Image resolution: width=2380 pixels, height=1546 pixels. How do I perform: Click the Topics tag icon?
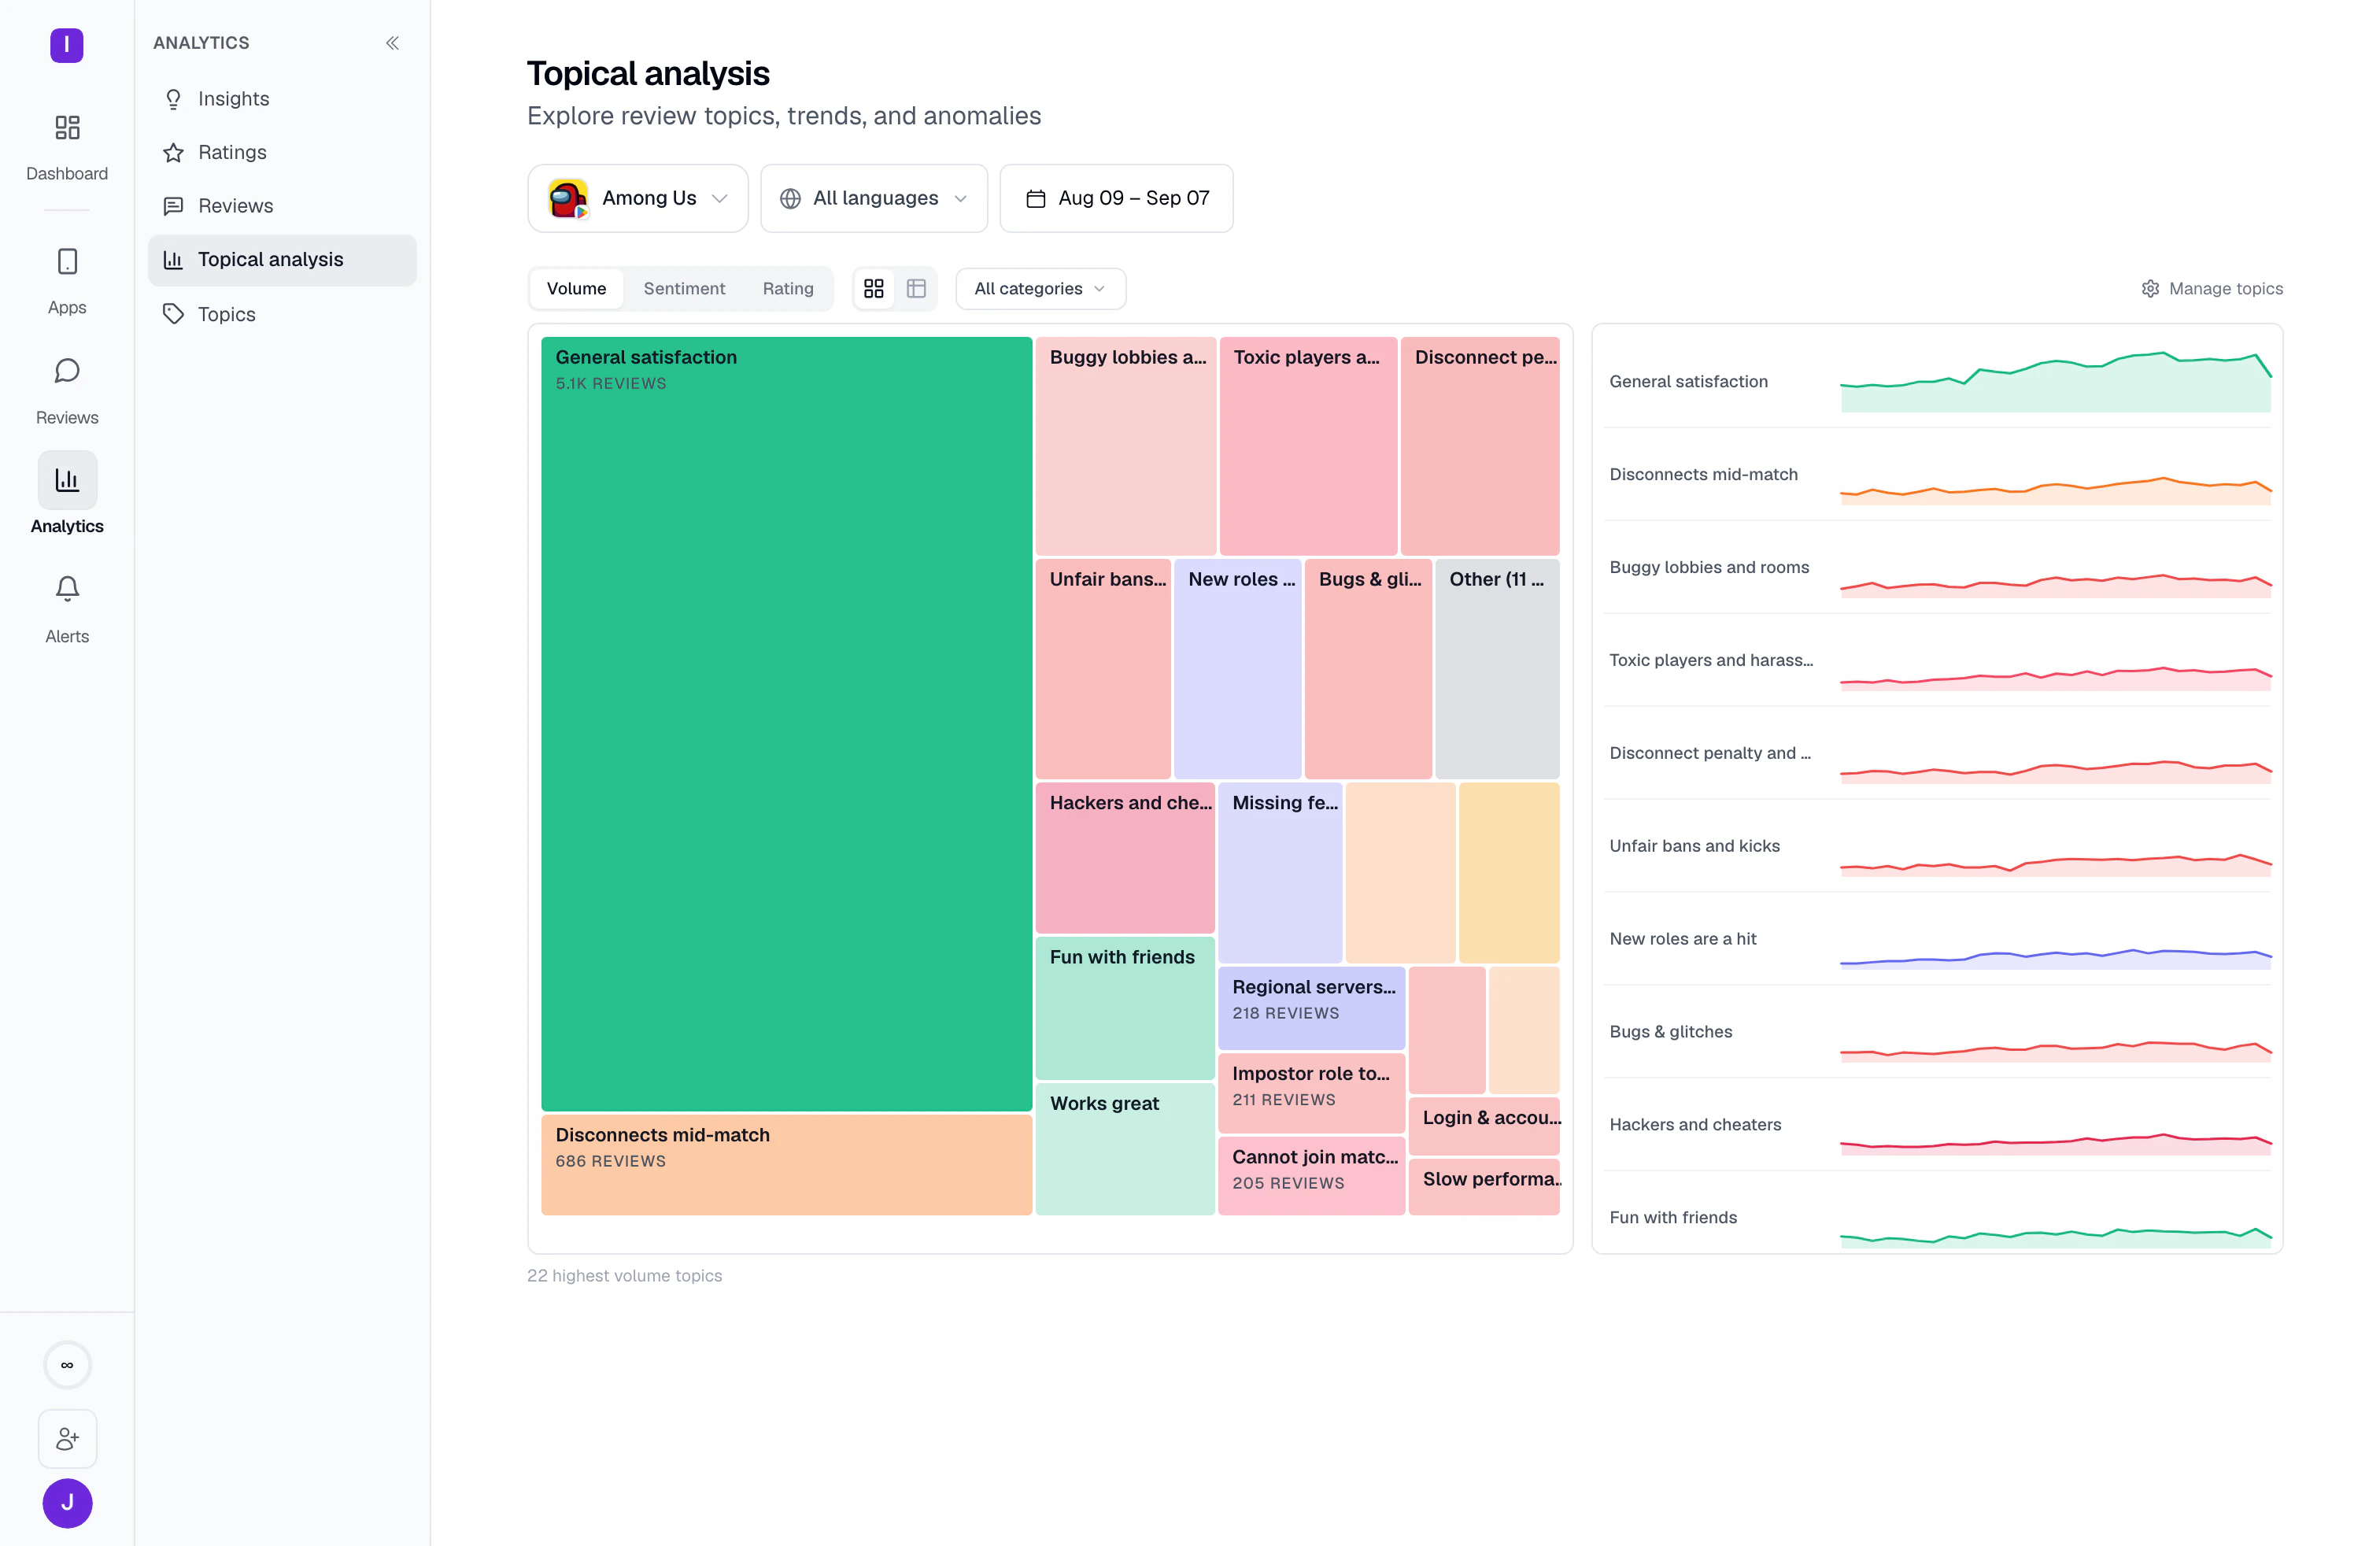coord(173,314)
